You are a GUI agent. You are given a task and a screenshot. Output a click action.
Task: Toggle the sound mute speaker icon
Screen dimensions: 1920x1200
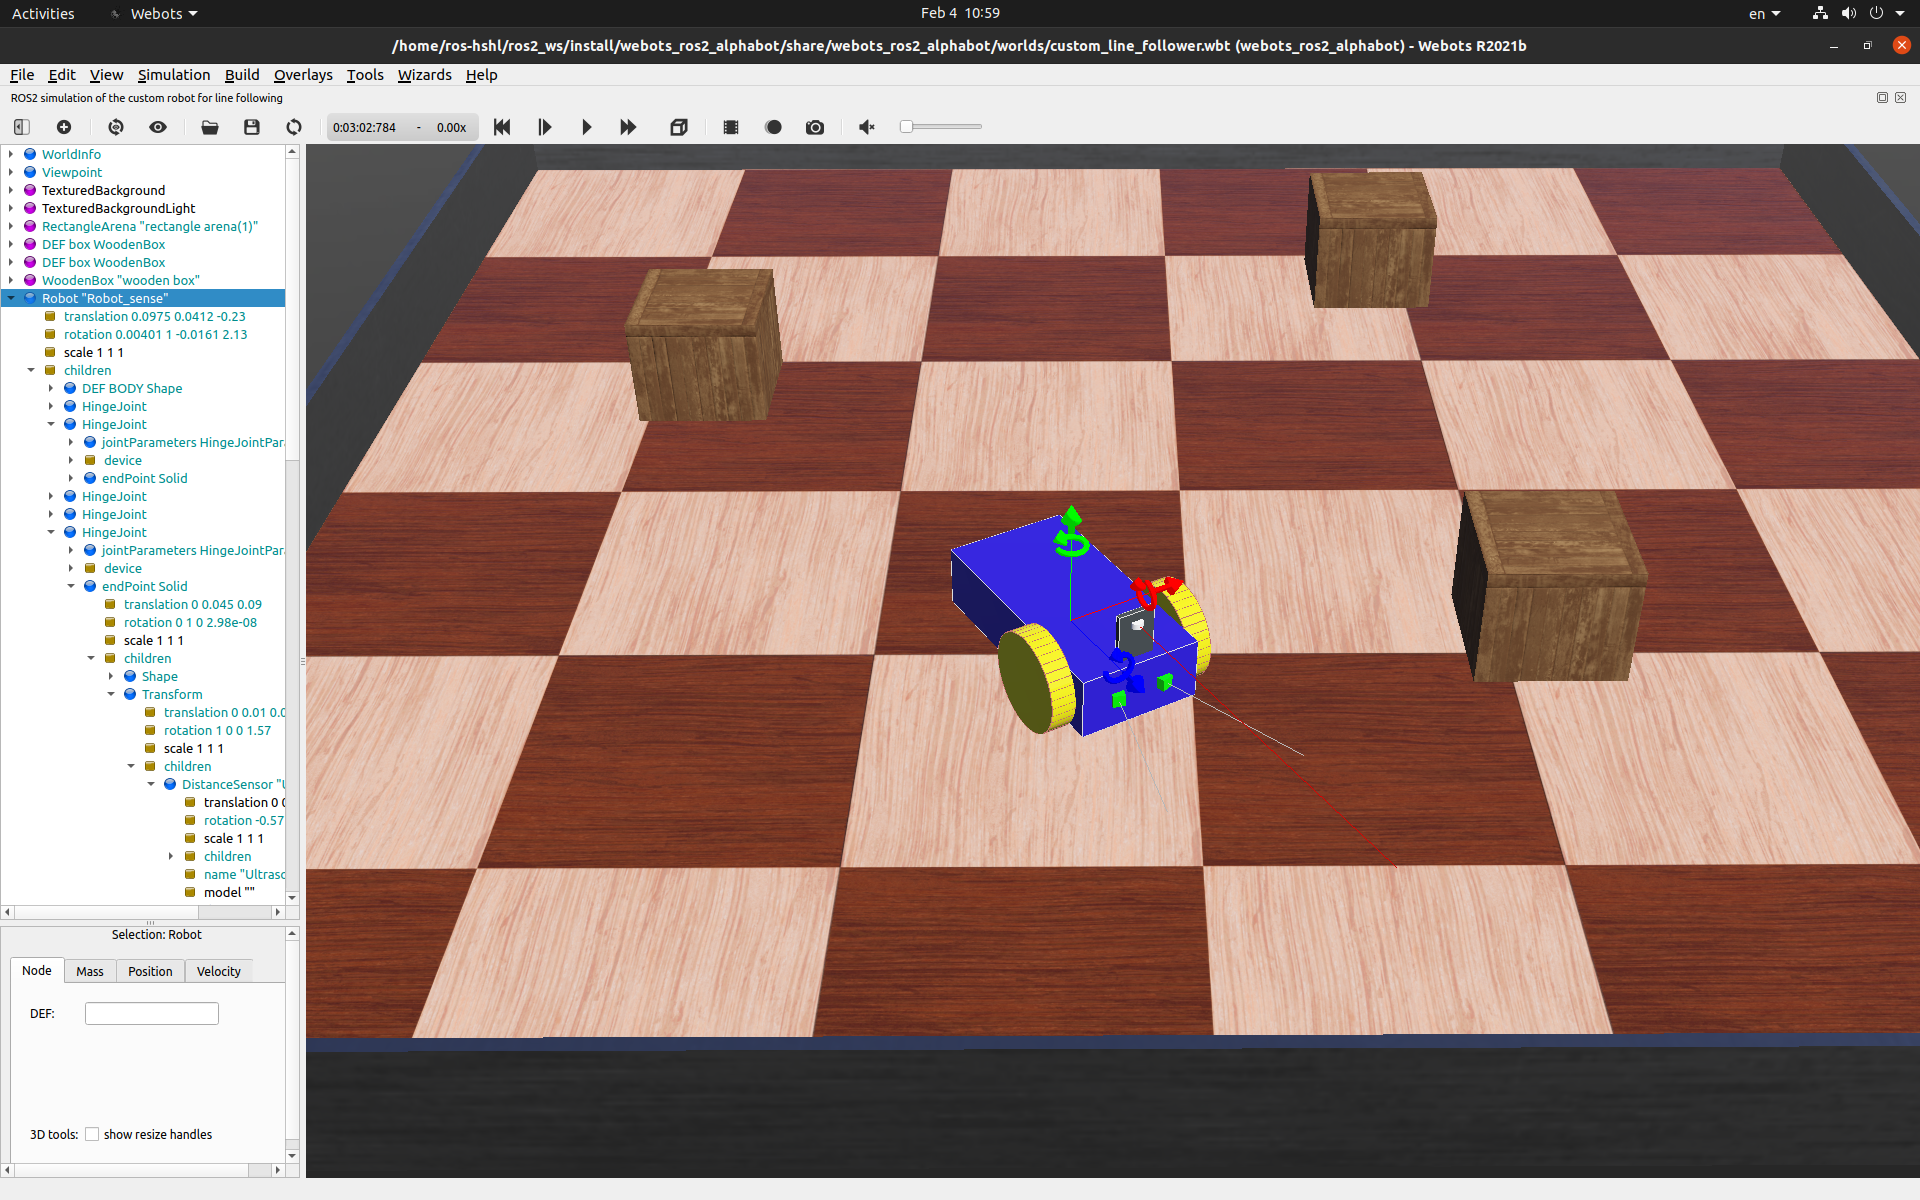(x=867, y=127)
